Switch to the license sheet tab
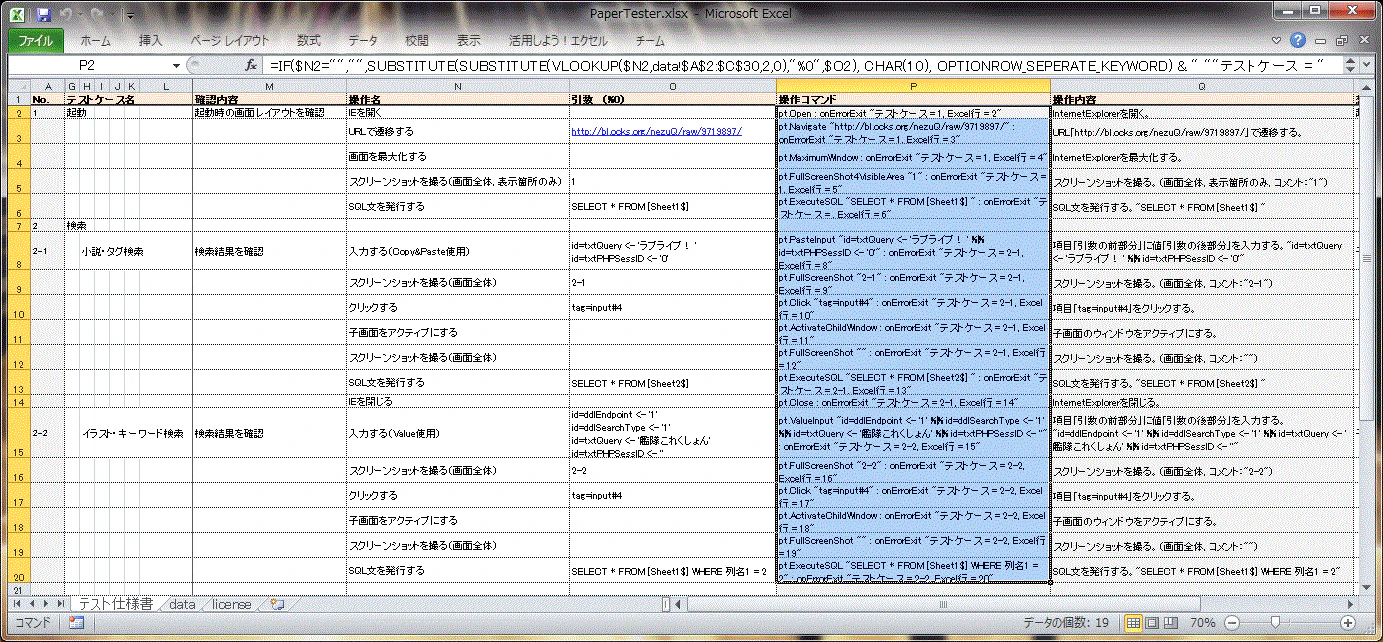1383x642 pixels. [x=231, y=604]
